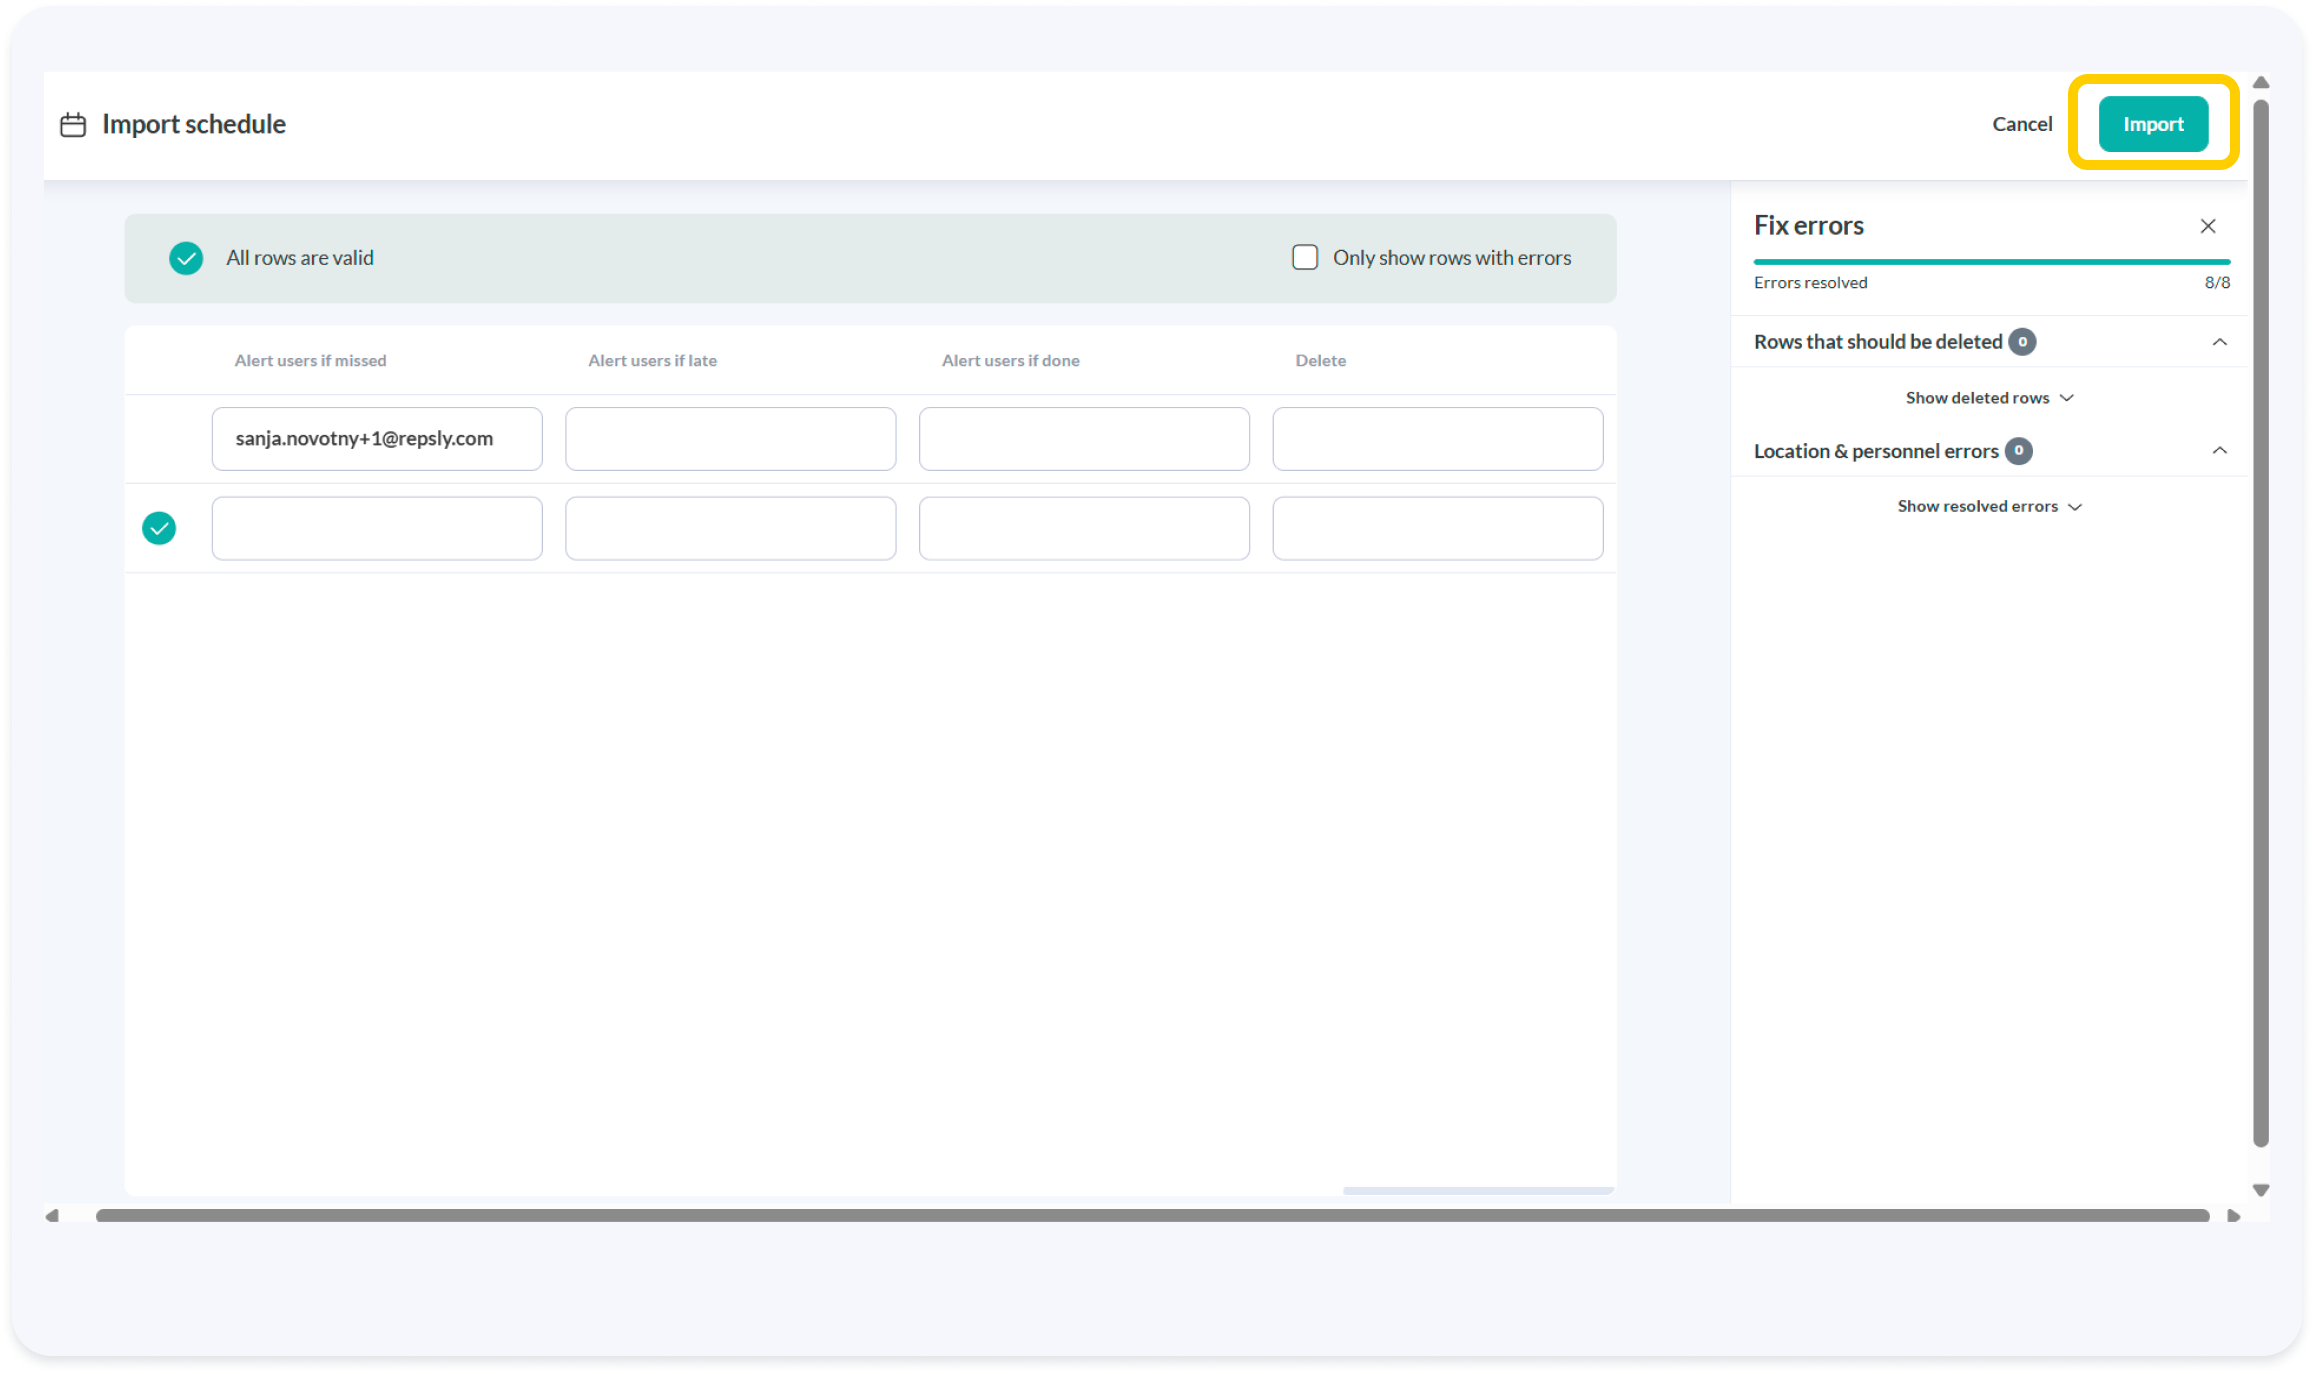Click first row Alert users if done field
This screenshot has width=2314, height=1374.
coord(1084,439)
